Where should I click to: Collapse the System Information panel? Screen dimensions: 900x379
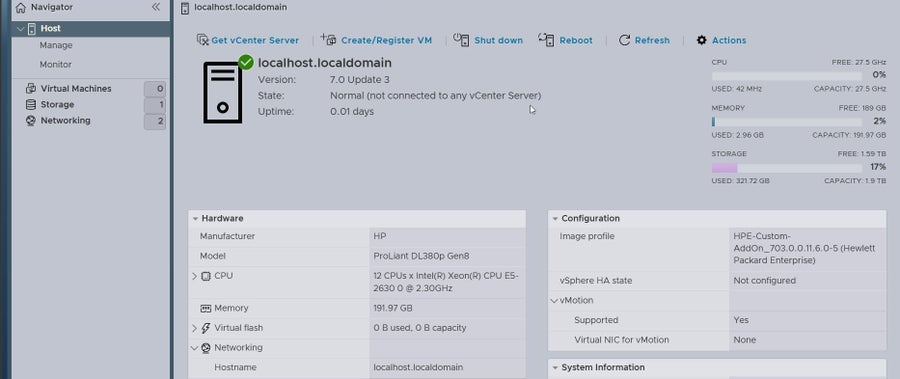tap(555, 368)
